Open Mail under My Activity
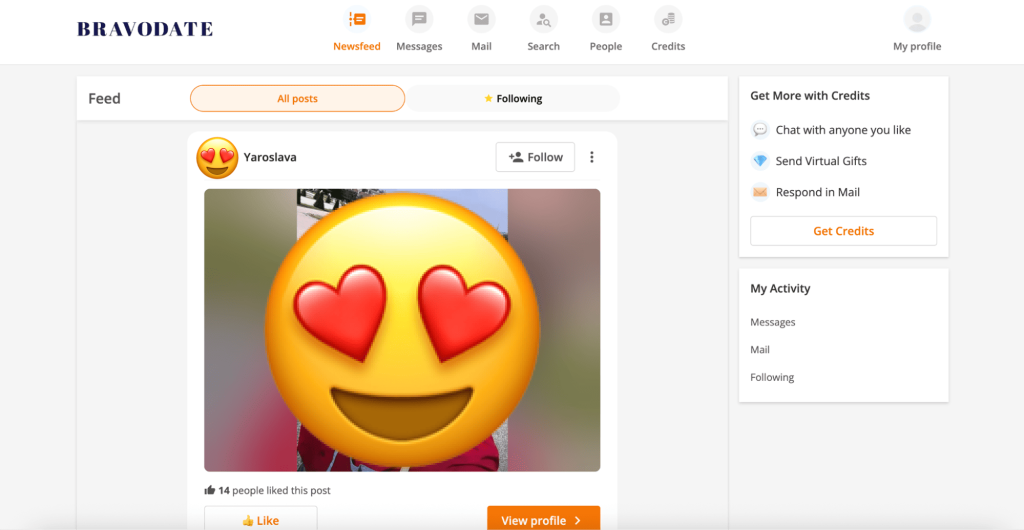1024x530 pixels. pos(760,349)
